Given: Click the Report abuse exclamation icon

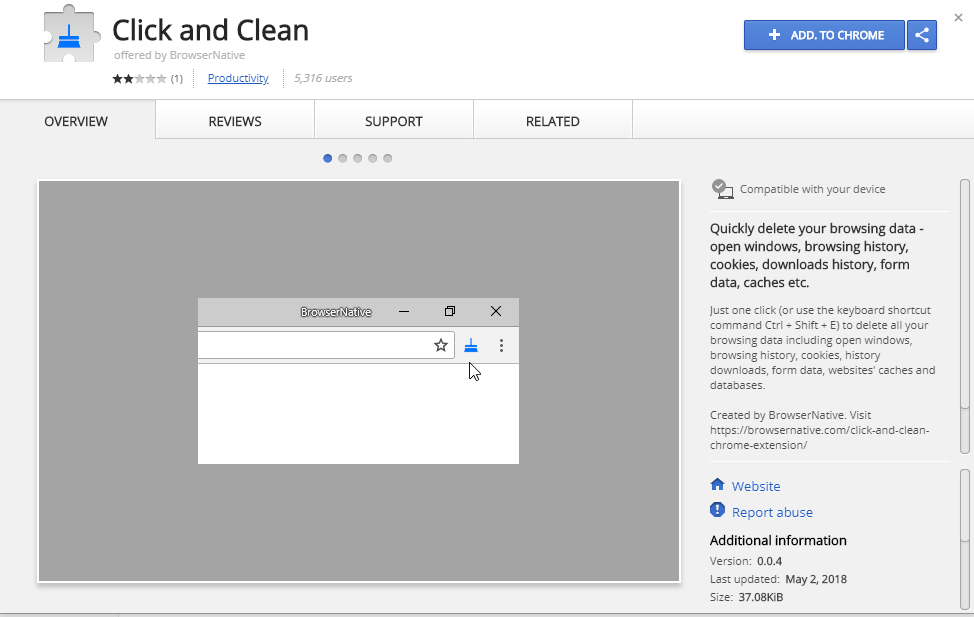Looking at the screenshot, I should click(717, 511).
